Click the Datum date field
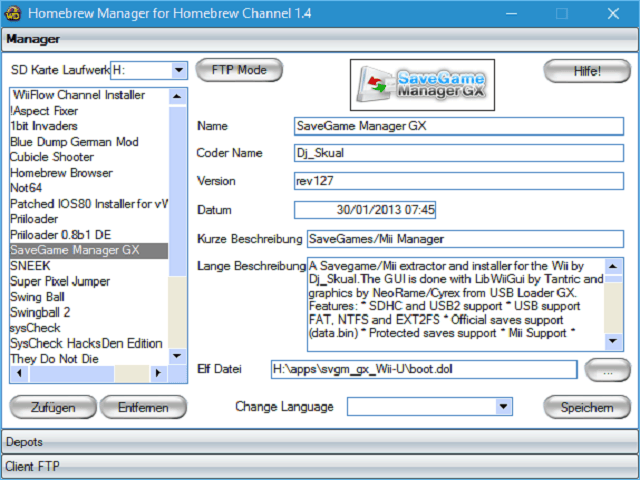640x480 pixels. [367, 210]
